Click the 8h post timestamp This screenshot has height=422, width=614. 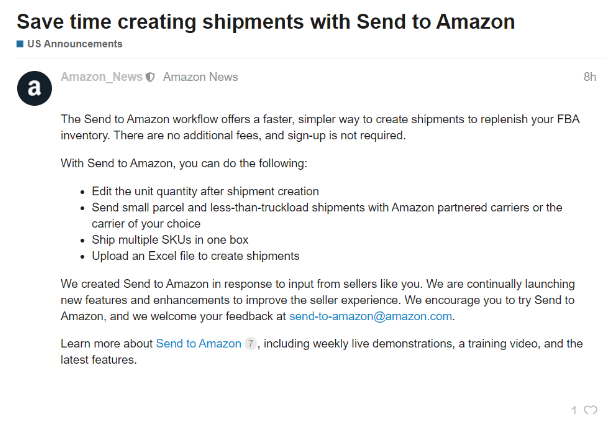pos(589,77)
